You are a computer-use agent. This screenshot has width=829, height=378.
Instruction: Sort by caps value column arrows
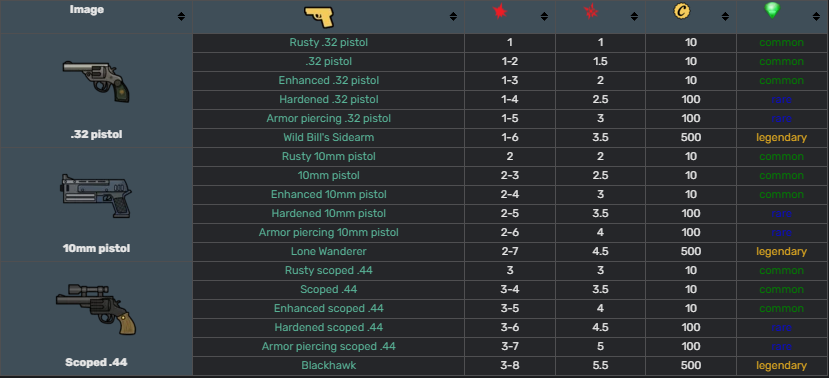click(725, 16)
